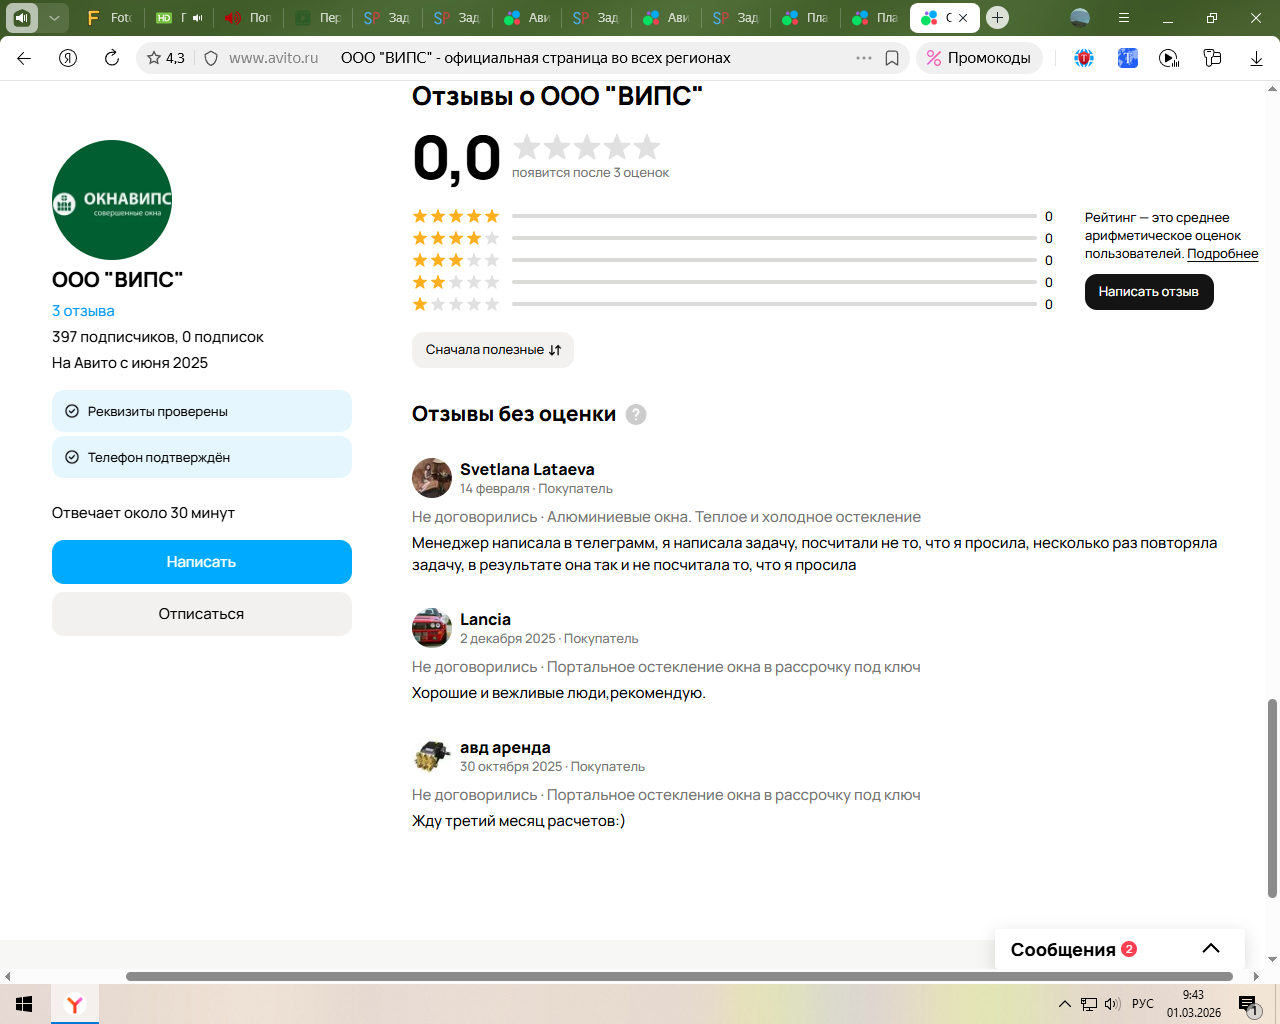Select the five-star rating row

point(732,216)
